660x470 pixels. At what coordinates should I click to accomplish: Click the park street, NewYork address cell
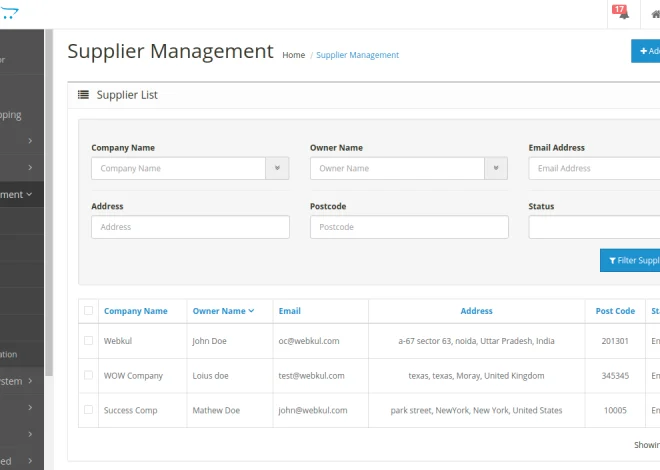coord(476,410)
